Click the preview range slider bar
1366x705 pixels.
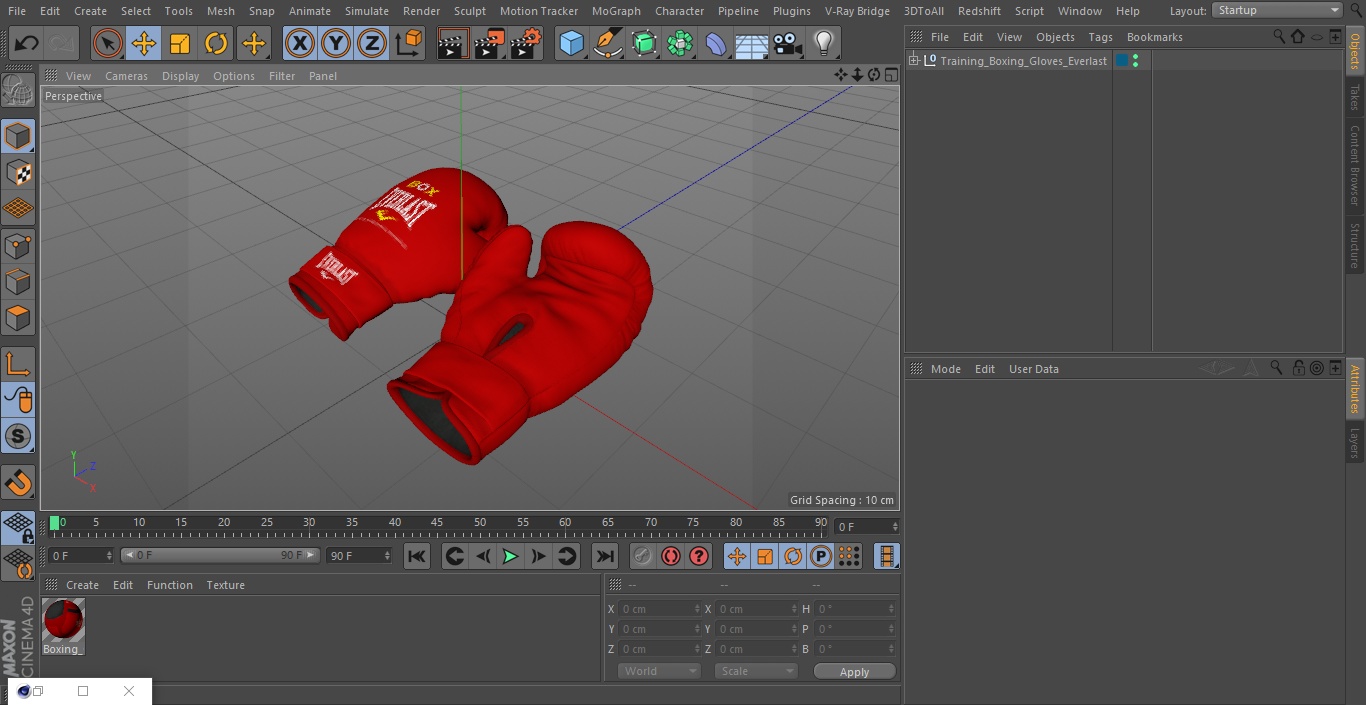tap(220, 555)
